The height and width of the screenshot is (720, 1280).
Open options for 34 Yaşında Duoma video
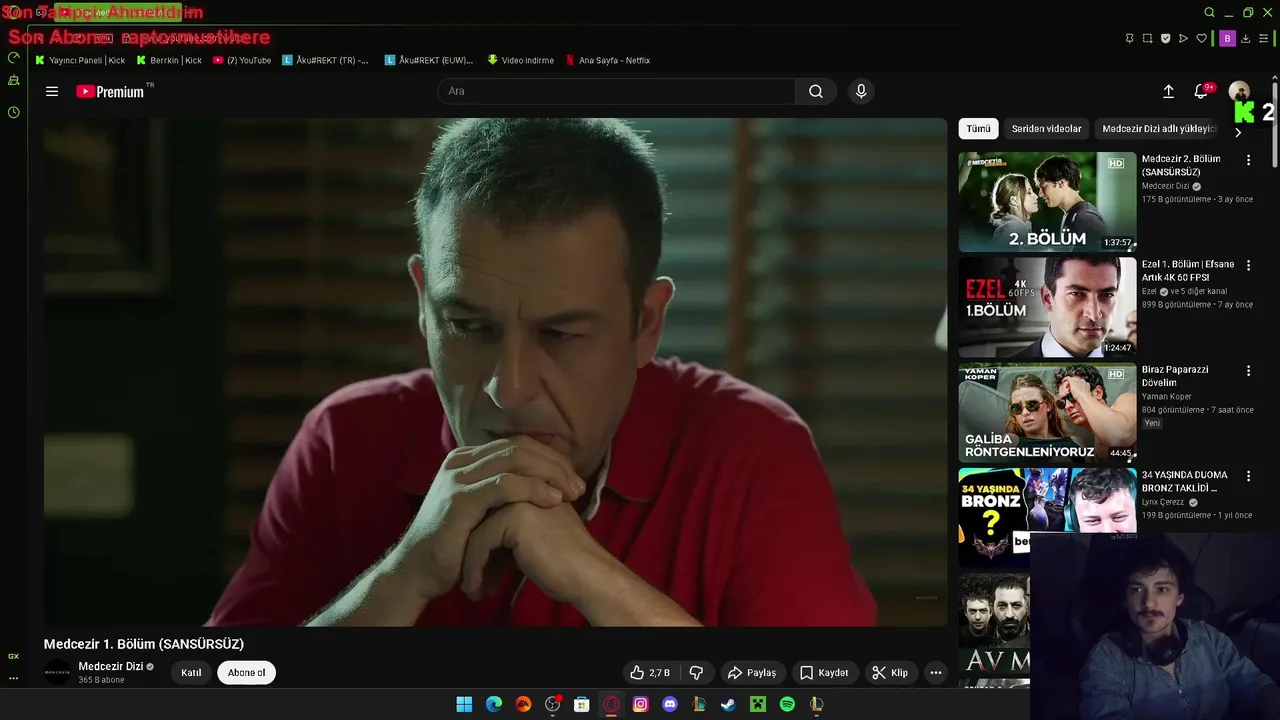tap(1248, 476)
